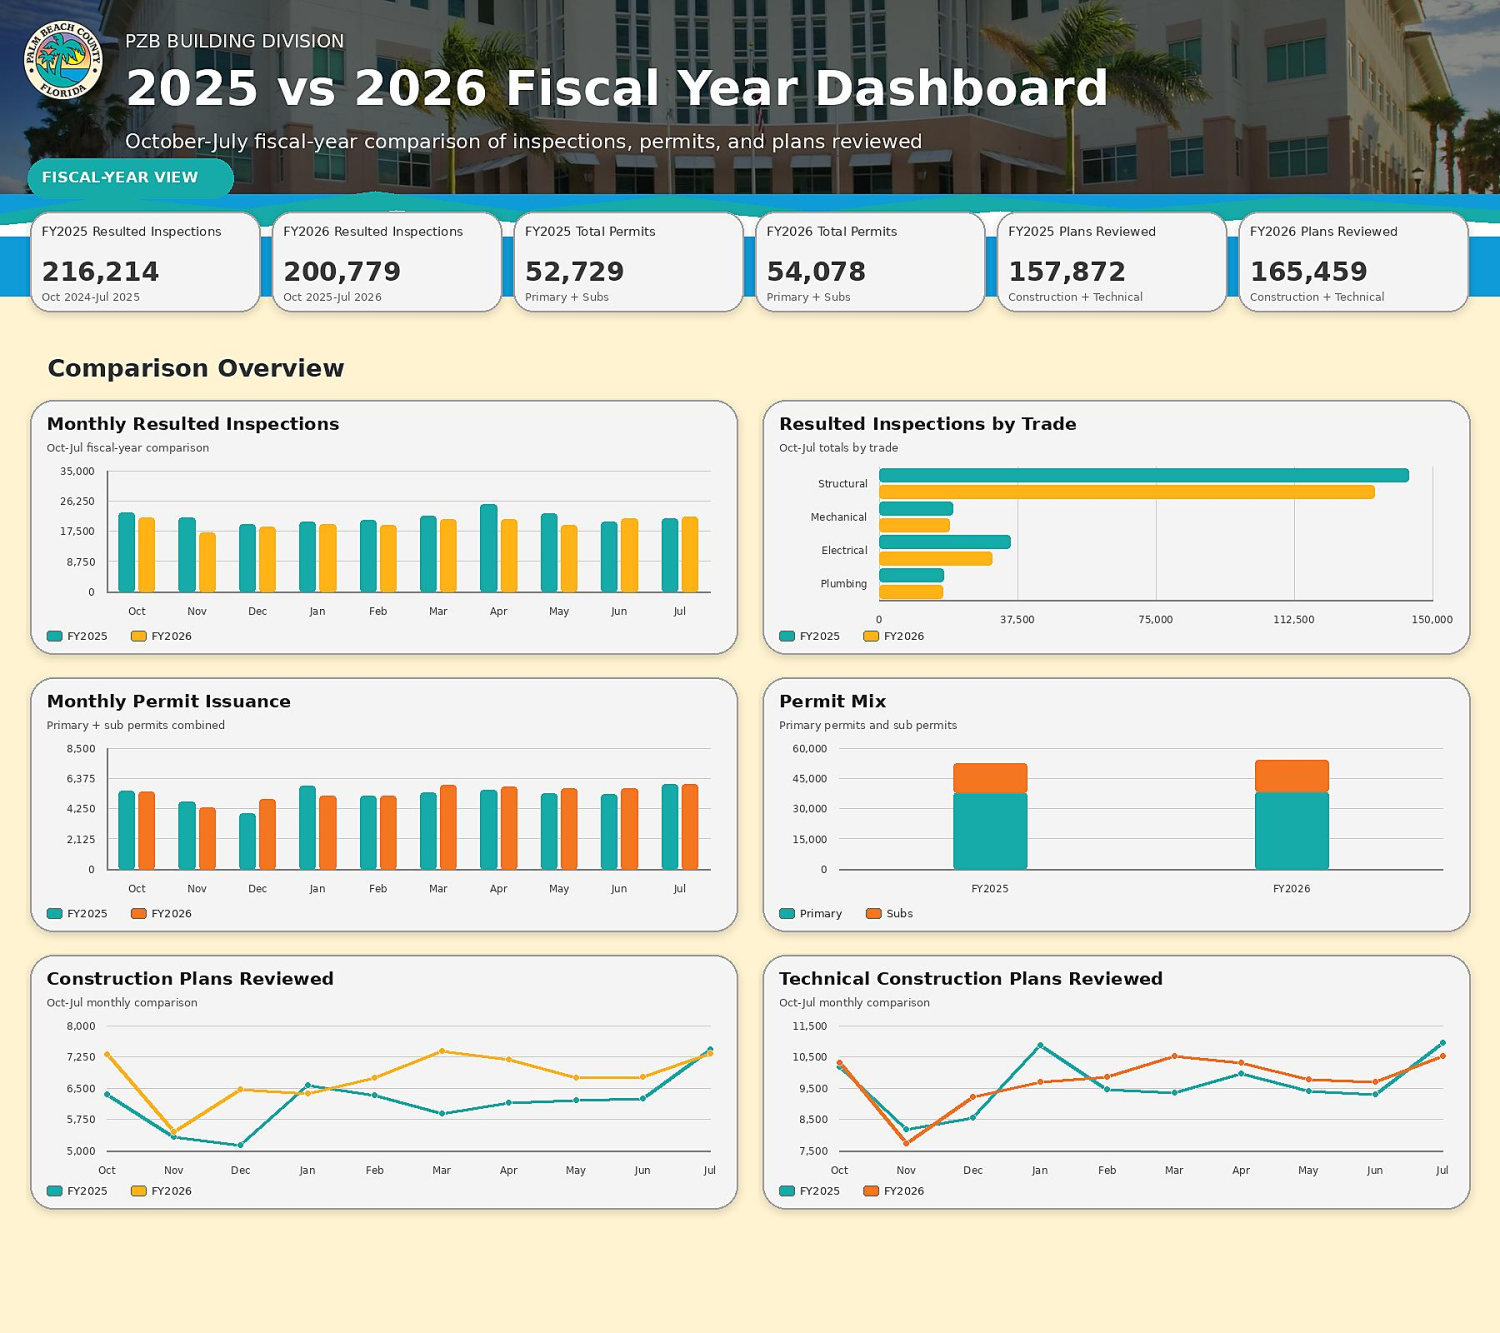Image resolution: width=1500 pixels, height=1333 pixels.
Task: Click the FY2026 Plumbing bar by trade
Action: [x=911, y=592]
